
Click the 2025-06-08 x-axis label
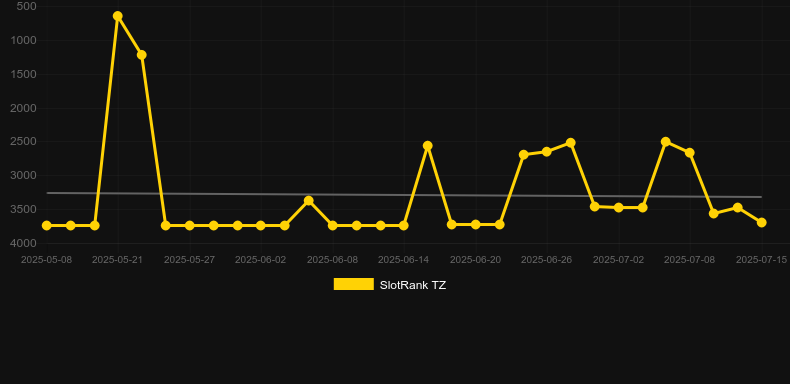tap(333, 260)
